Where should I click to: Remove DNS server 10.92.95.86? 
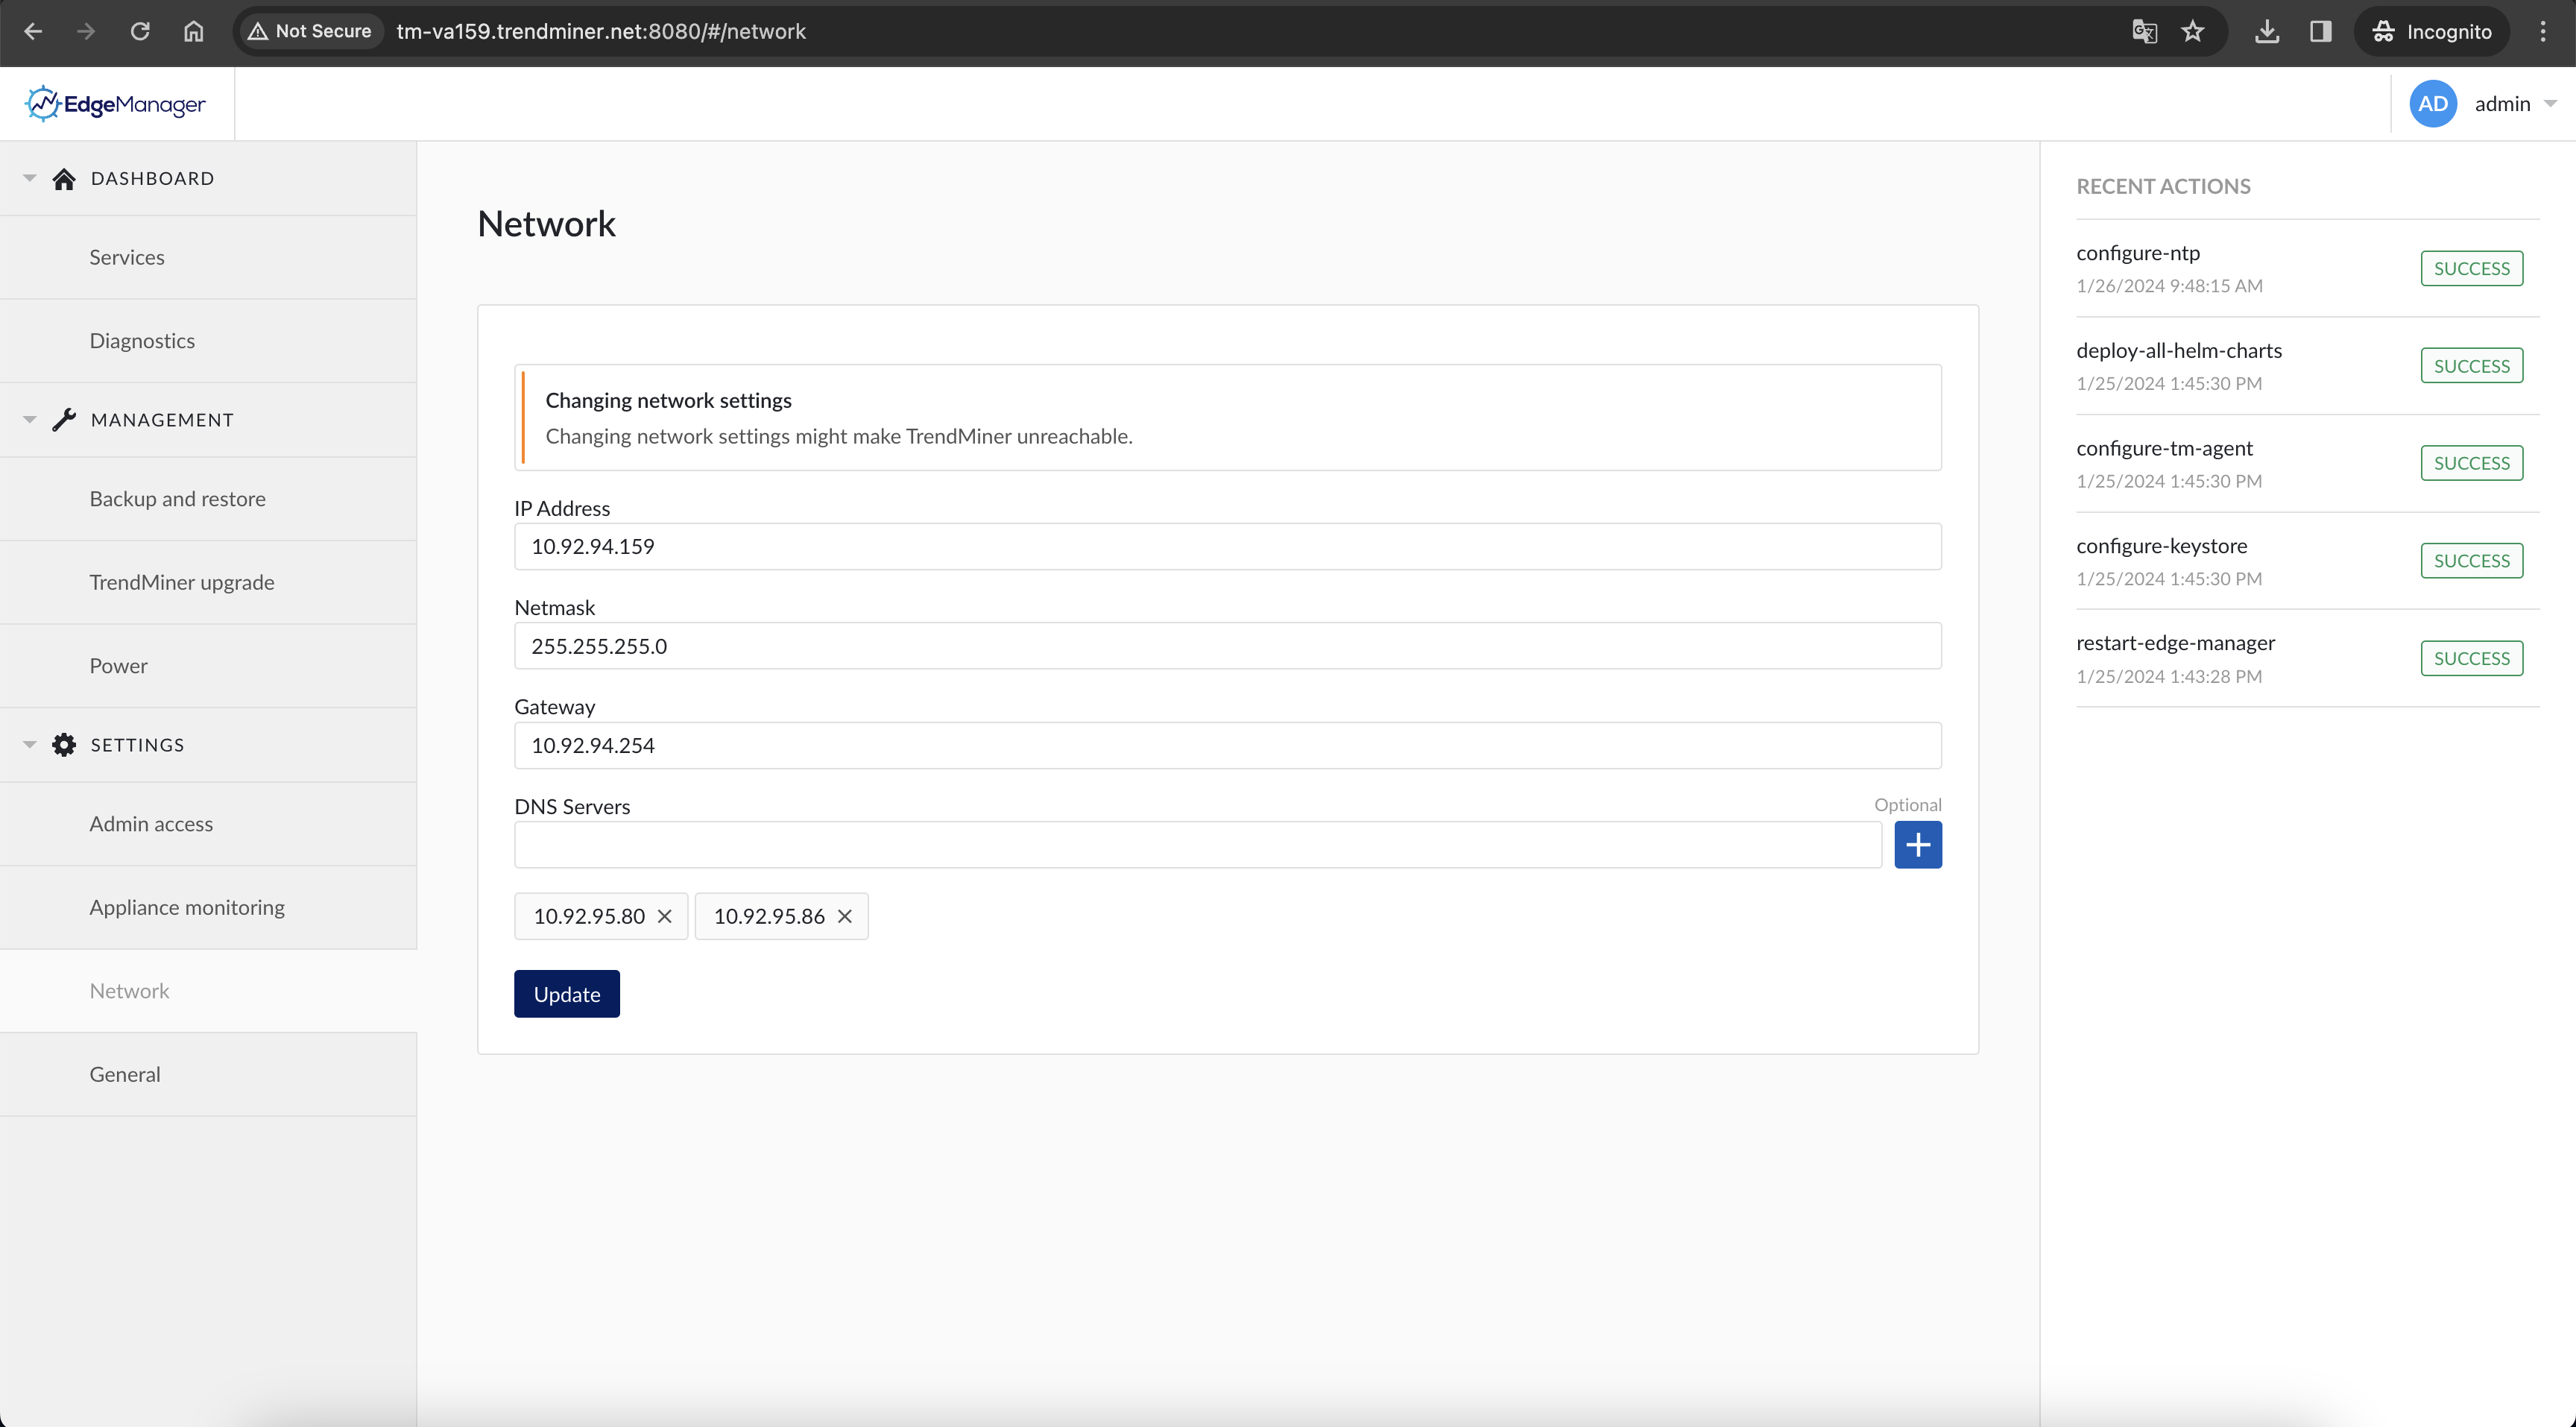coord(844,916)
